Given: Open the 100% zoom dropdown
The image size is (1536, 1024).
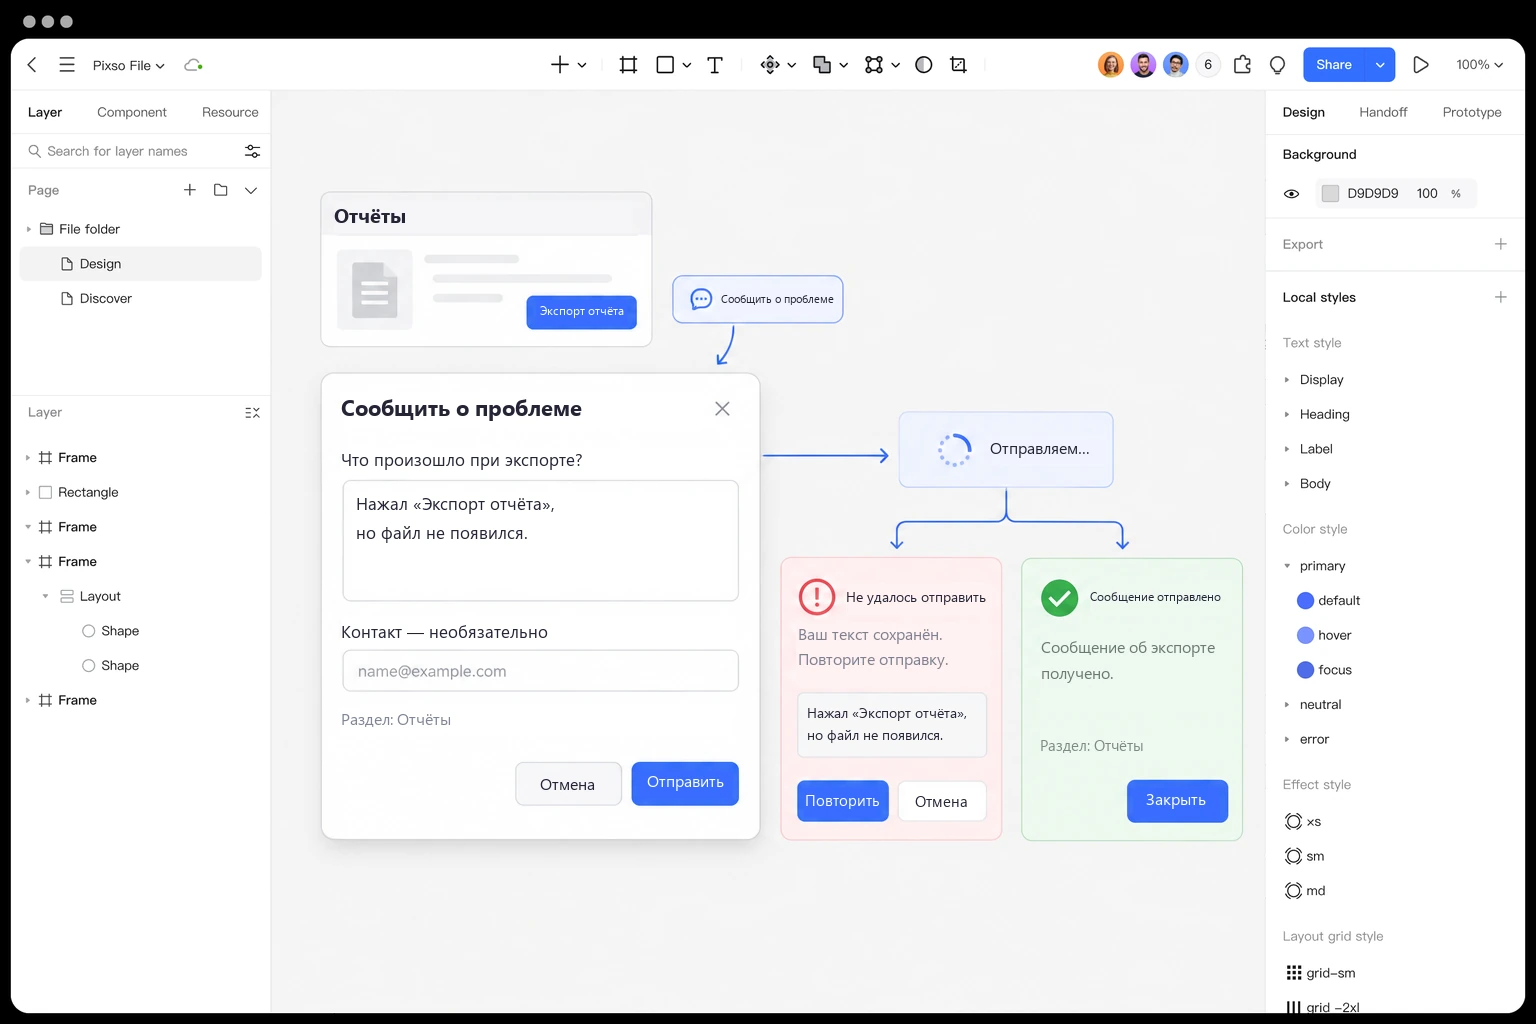Looking at the screenshot, I should (x=1479, y=65).
